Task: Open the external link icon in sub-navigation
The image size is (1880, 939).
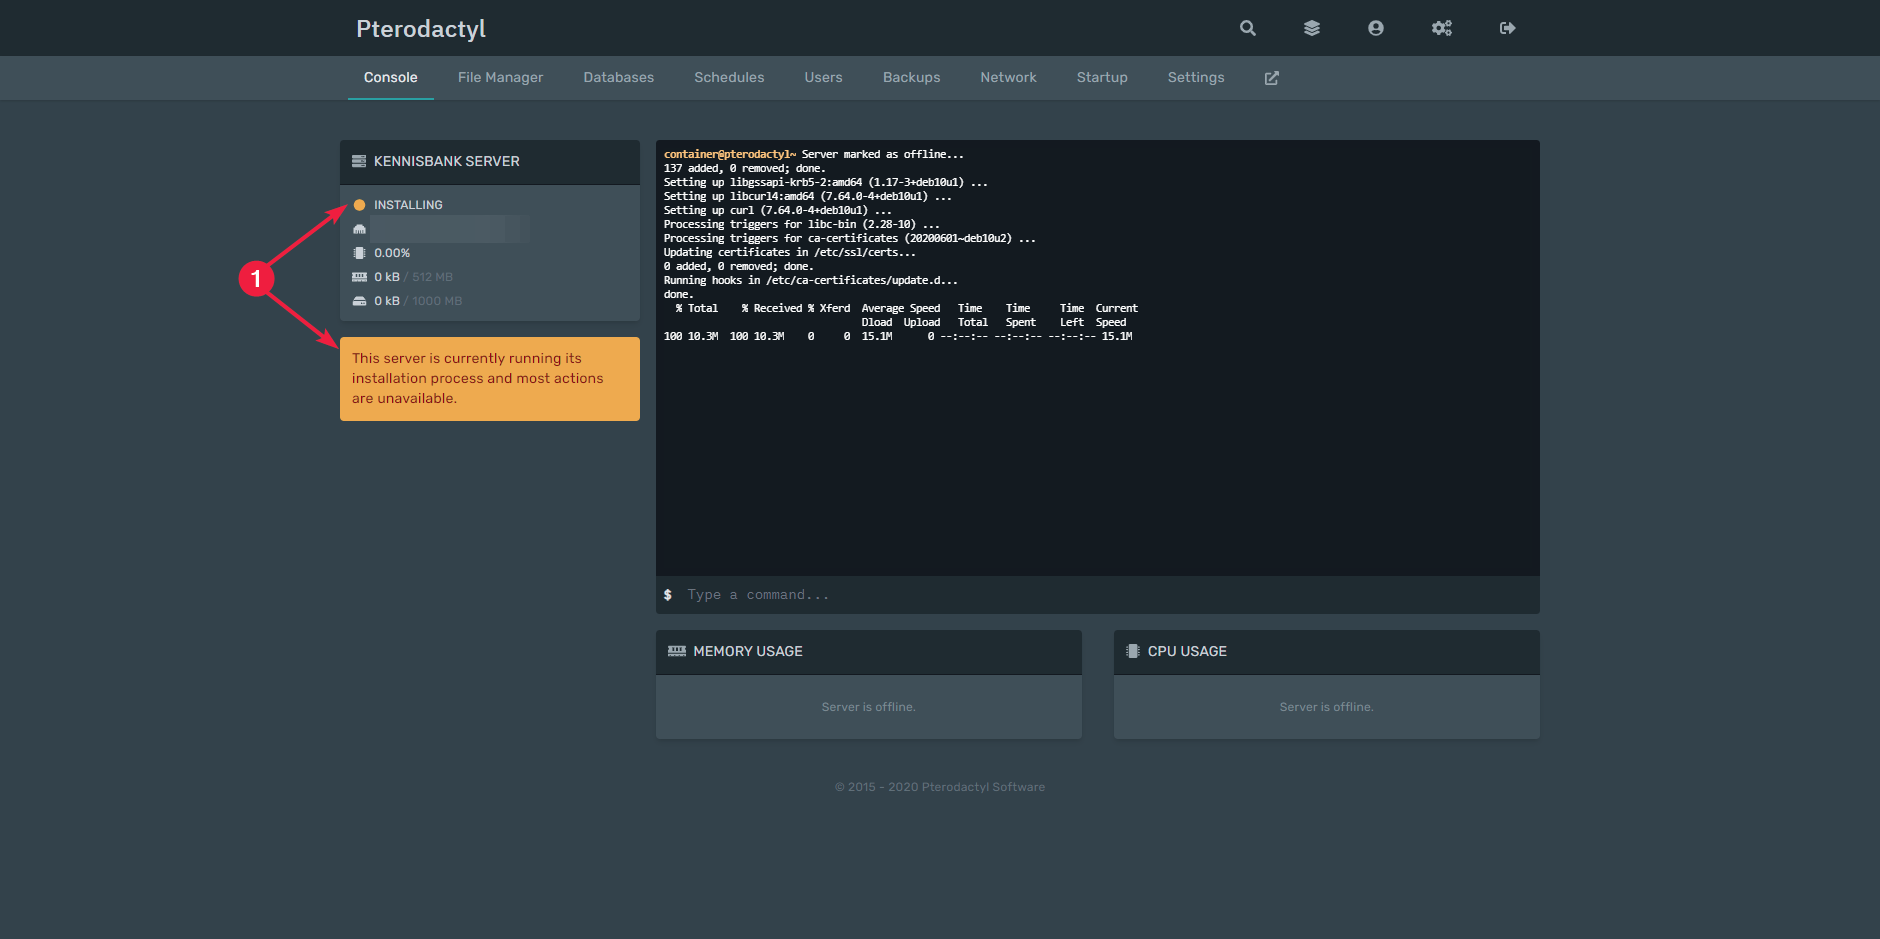Action: [x=1272, y=78]
